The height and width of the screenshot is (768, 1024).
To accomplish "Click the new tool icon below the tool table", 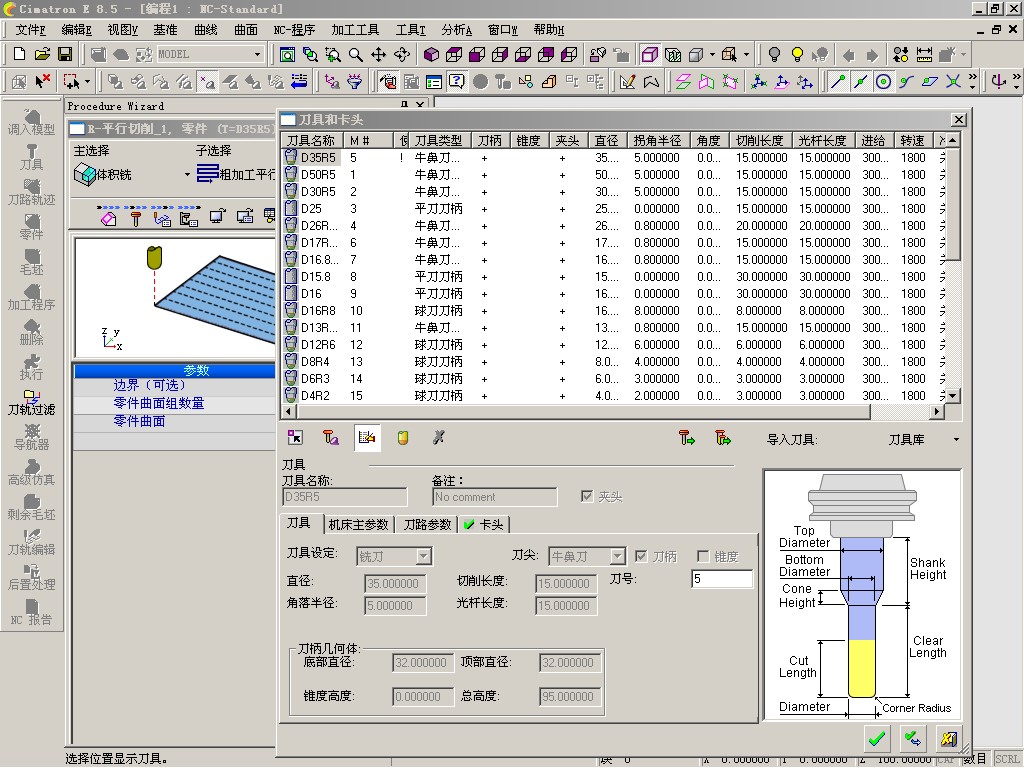I will click(x=331, y=438).
